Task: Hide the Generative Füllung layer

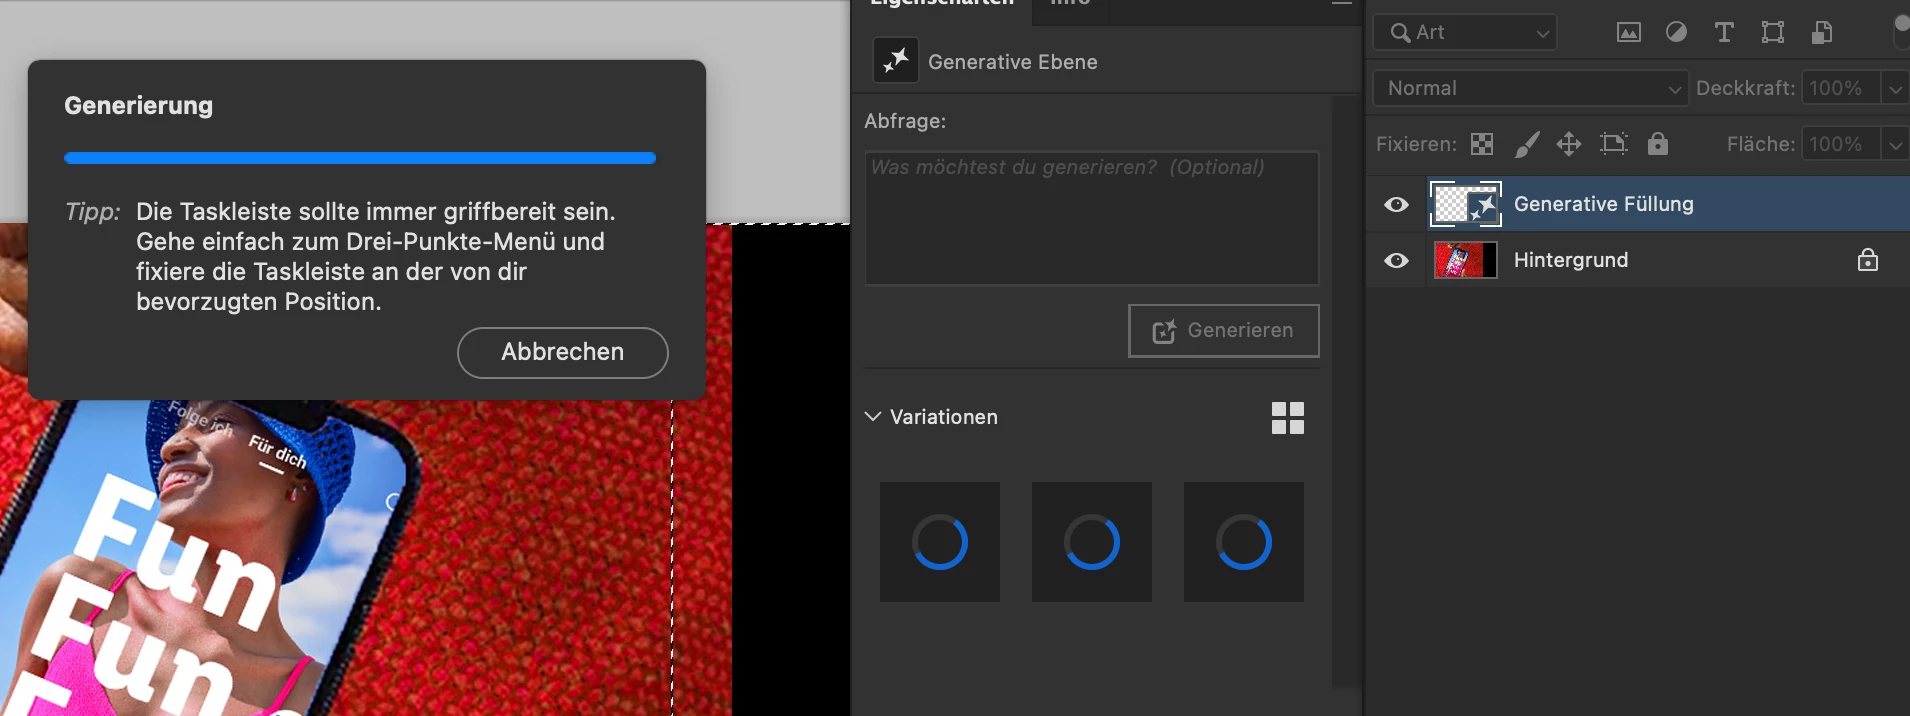Action: pos(1397,205)
